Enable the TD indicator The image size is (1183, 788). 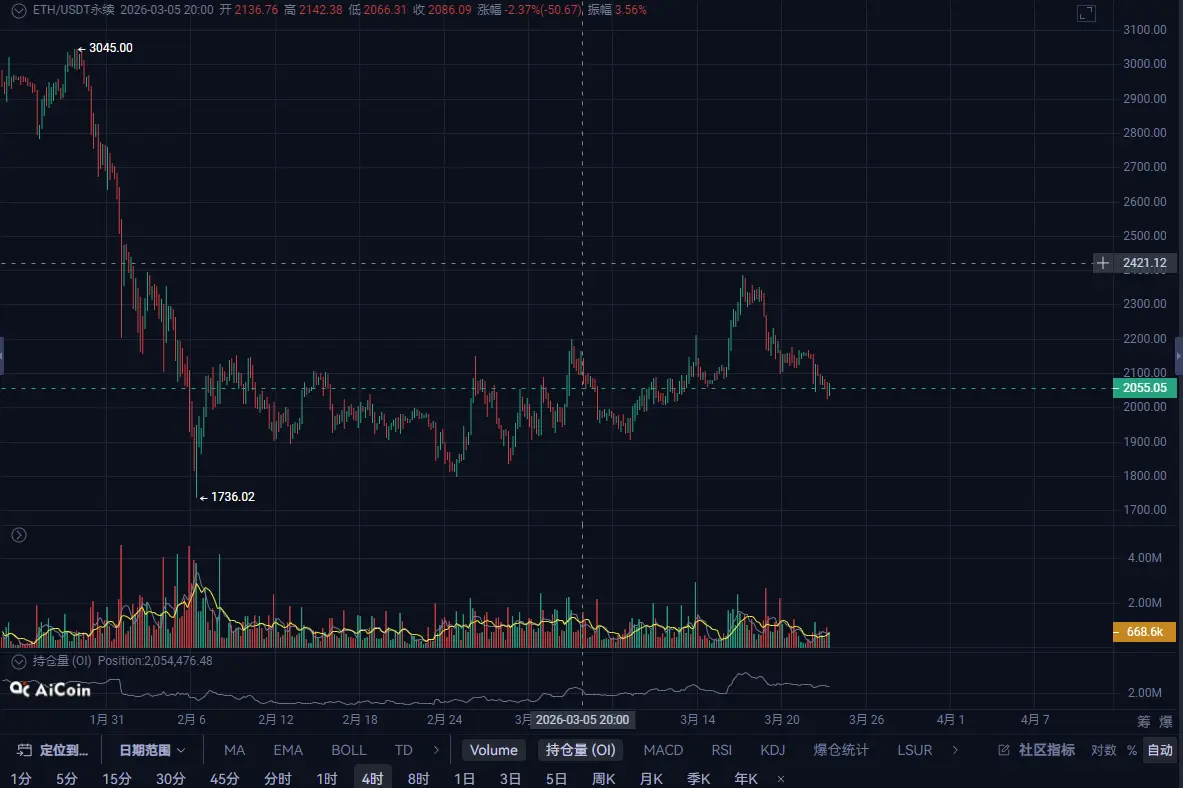(404, 750)
